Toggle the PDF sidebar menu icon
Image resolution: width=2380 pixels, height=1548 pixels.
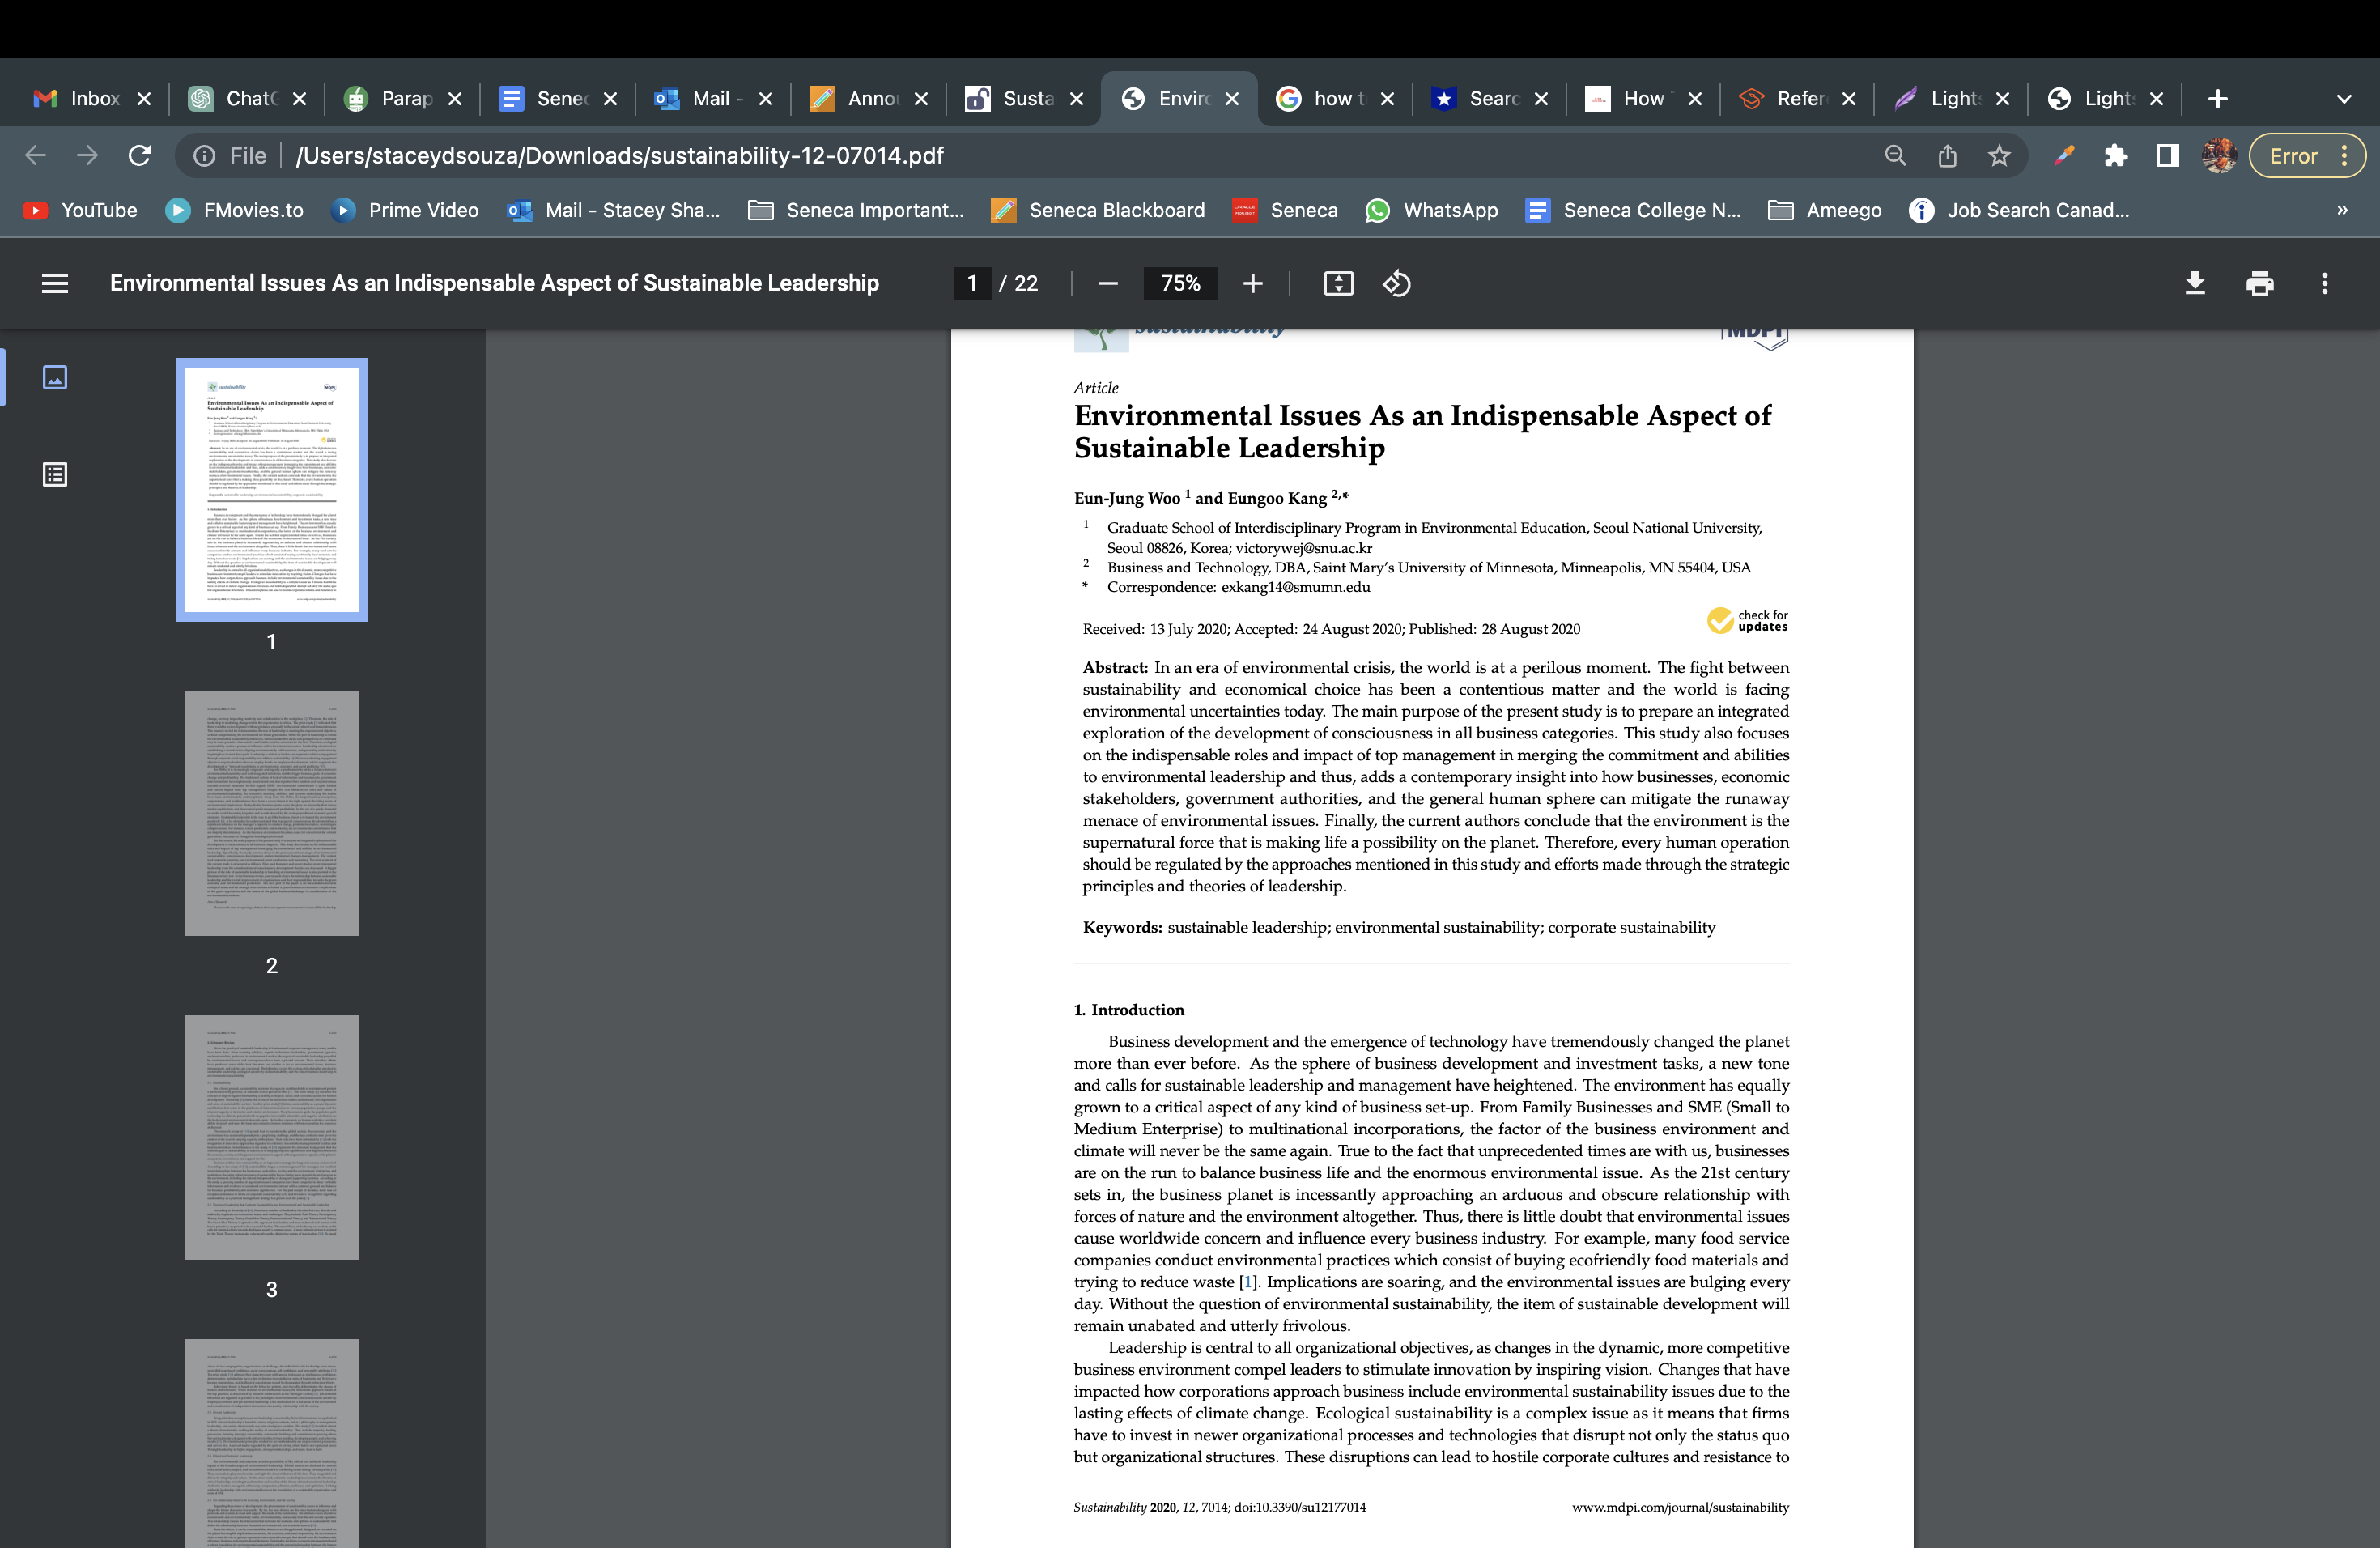(x=55, y=284)
